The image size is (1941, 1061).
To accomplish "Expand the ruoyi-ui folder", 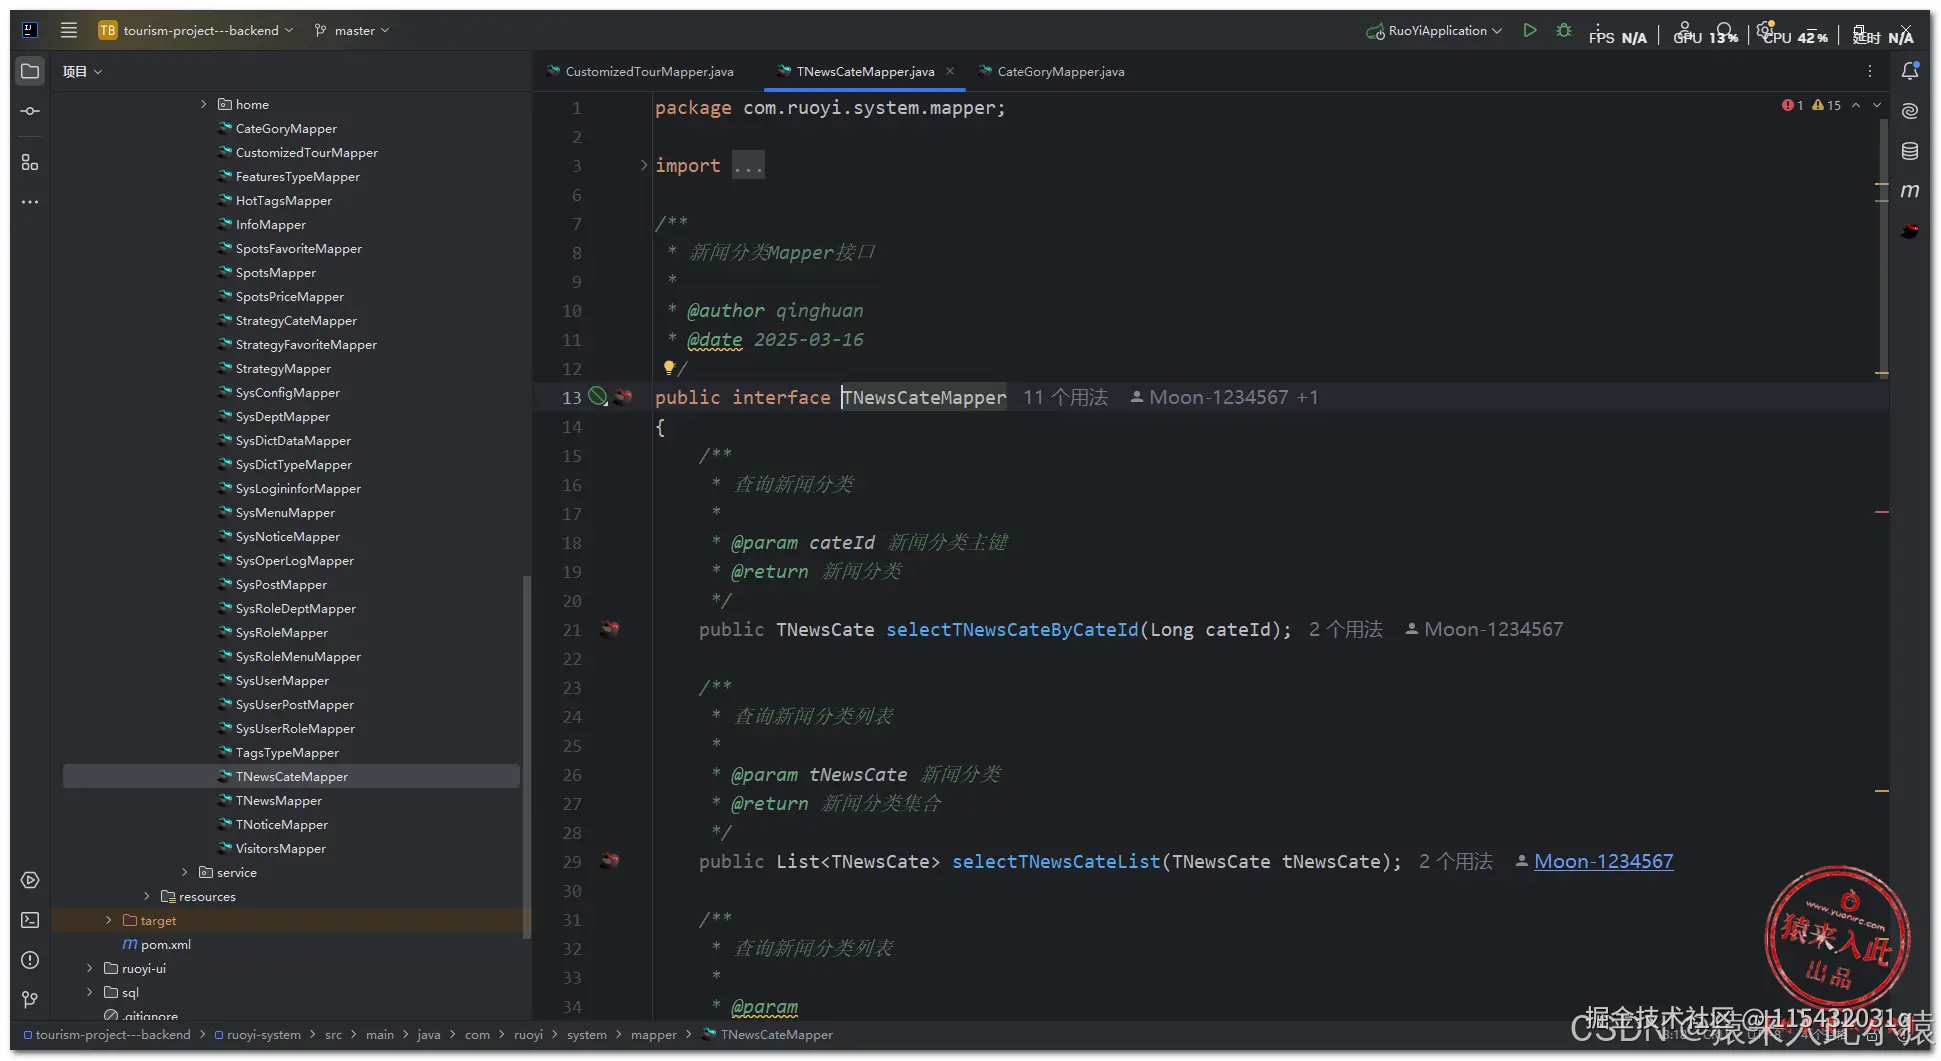I will [x=90, y=968].
